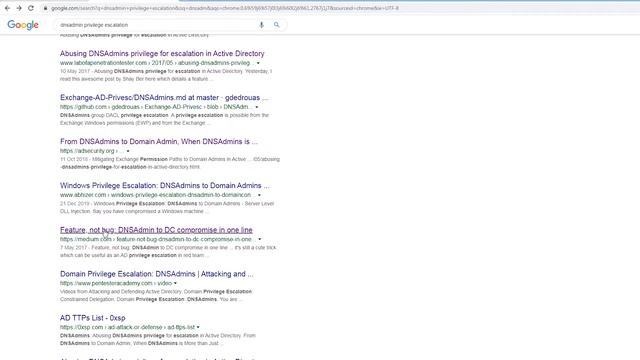
Task: Open 'Exchange-AD-Privesc/DNSAdmins.md at master' result
Action: 164,98
